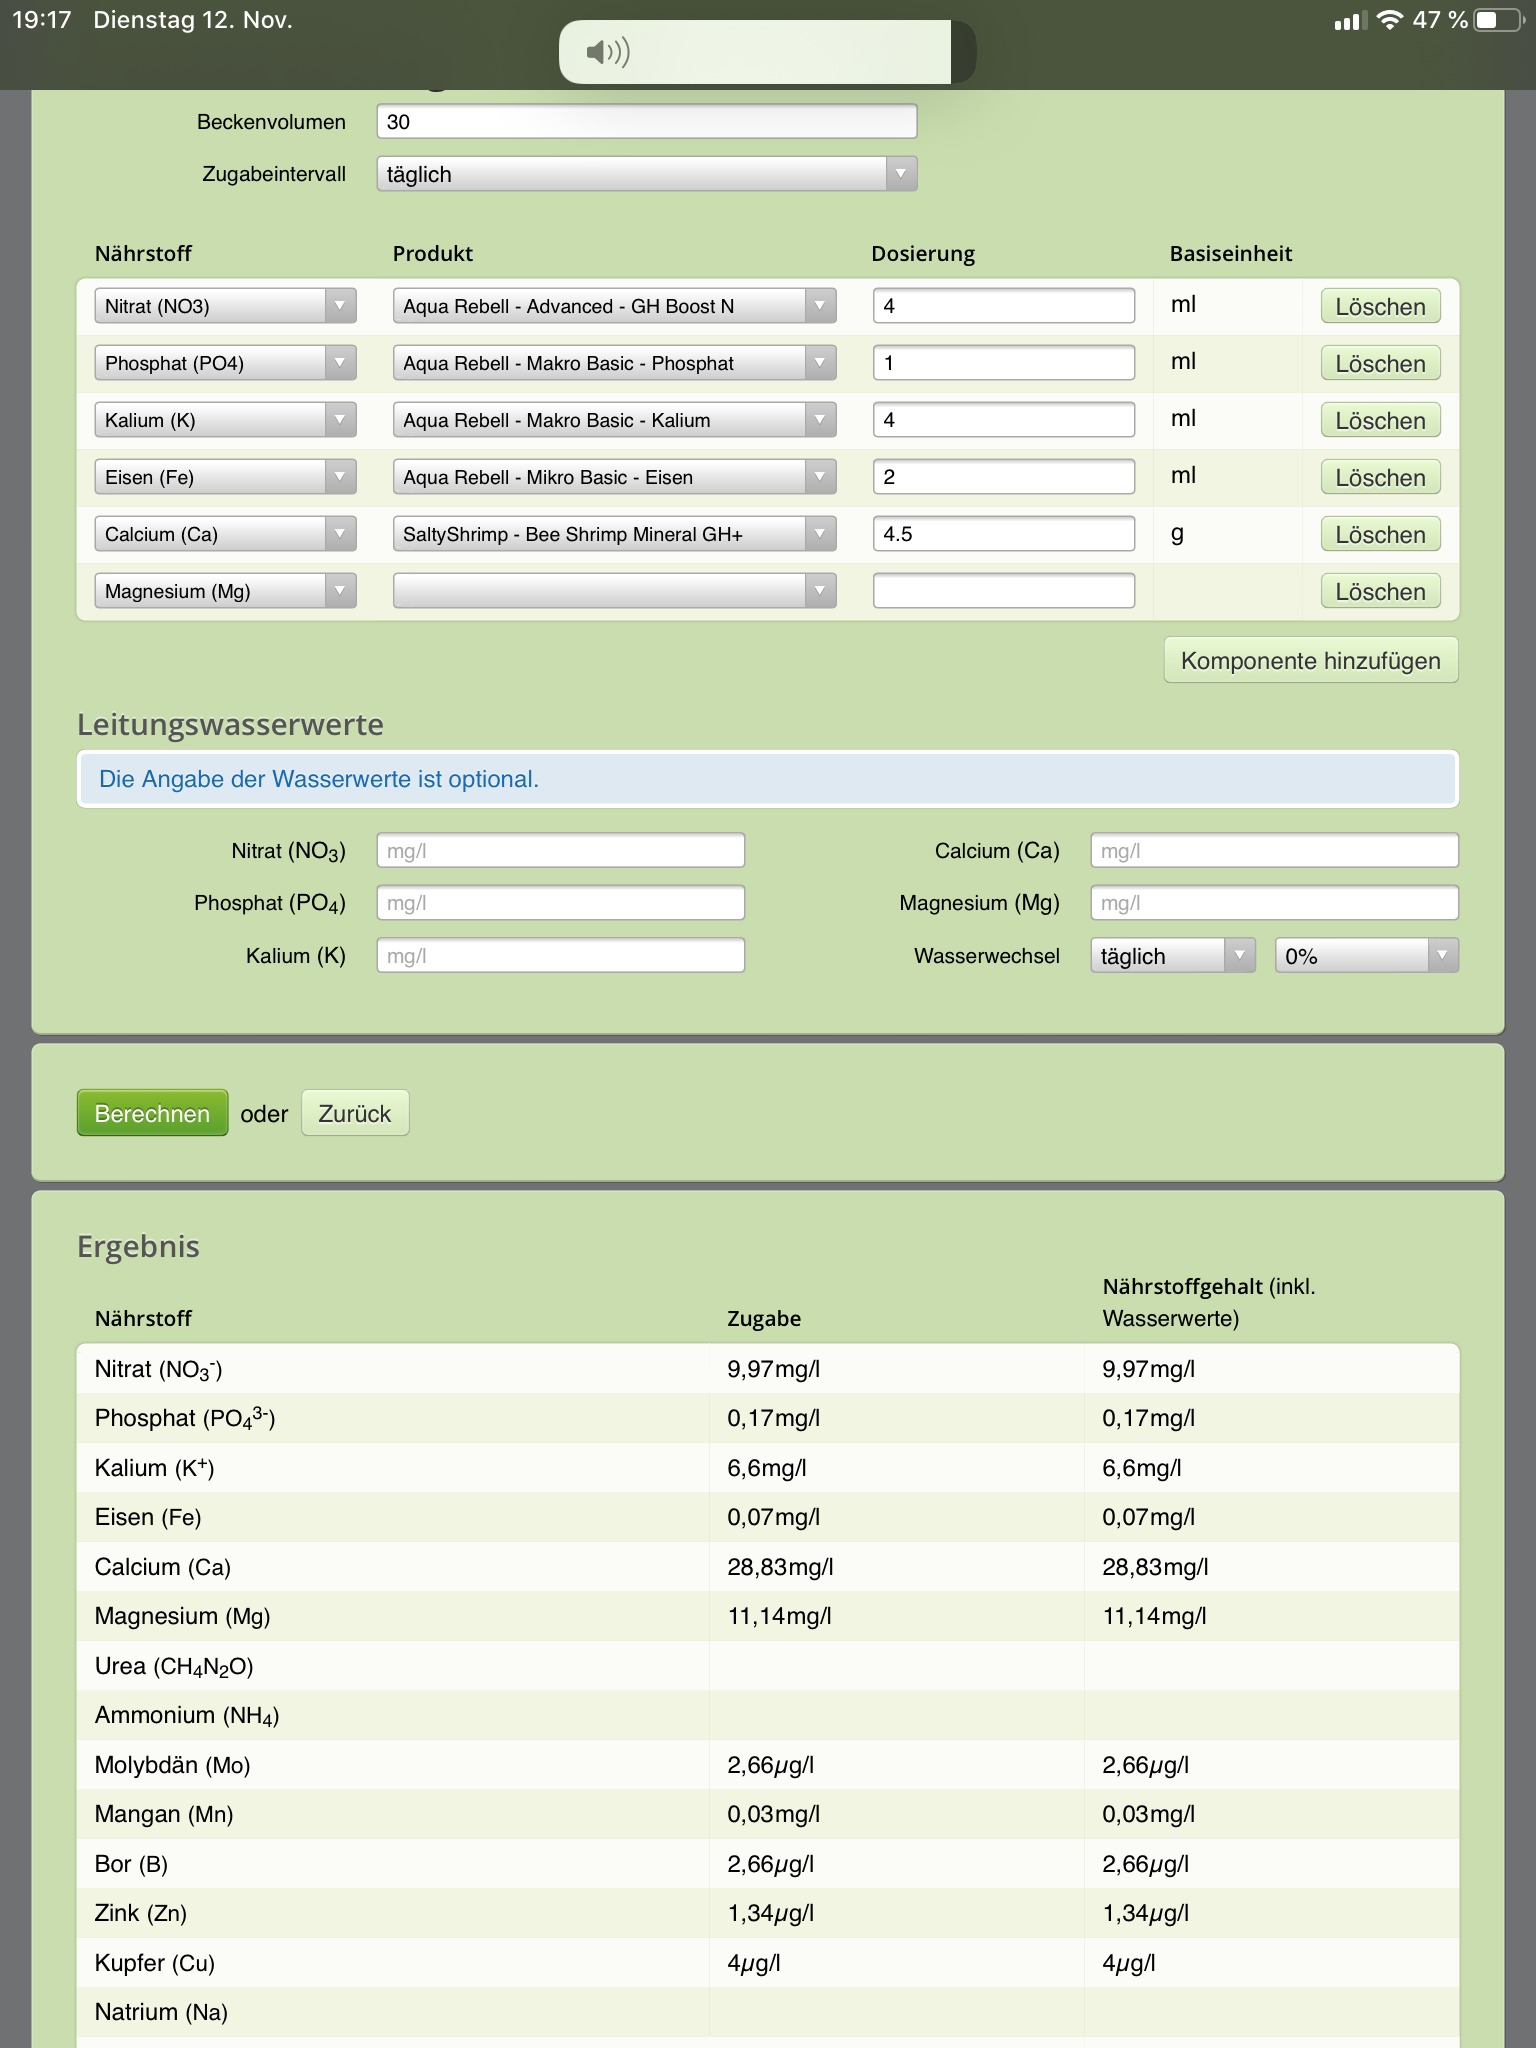Open the Makro Basic Kalium product dropdown
Viewport: 1536px width, 2048px height.
coord(614,420)
